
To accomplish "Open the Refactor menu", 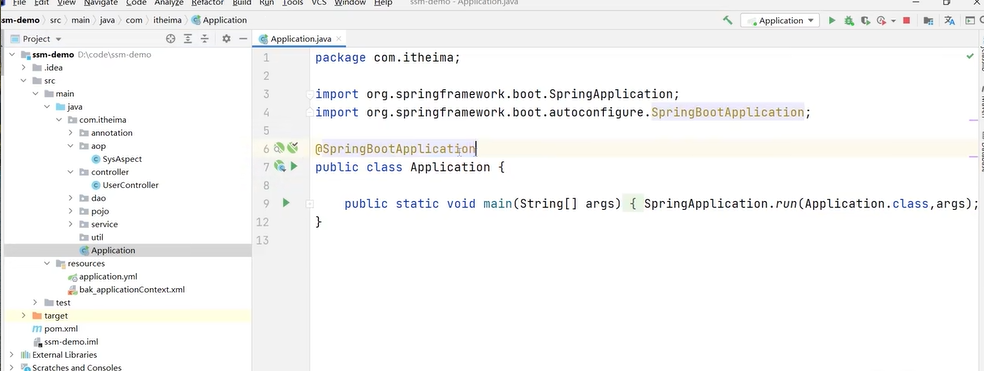I will 207,3.
